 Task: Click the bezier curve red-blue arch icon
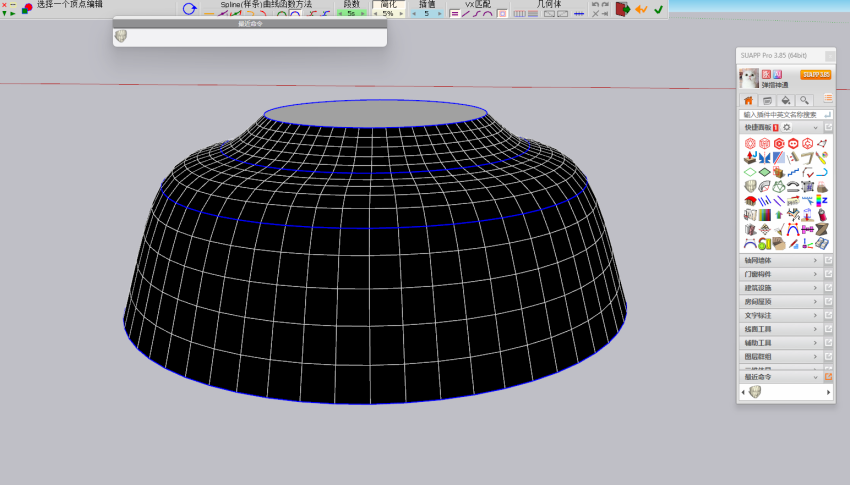pos(793,230)
